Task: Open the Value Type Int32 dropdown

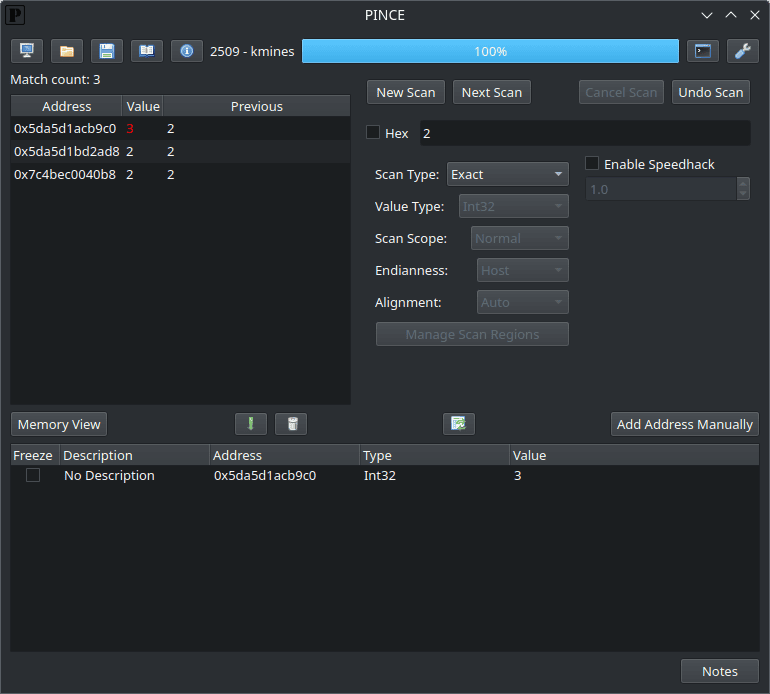Action: 513,206
